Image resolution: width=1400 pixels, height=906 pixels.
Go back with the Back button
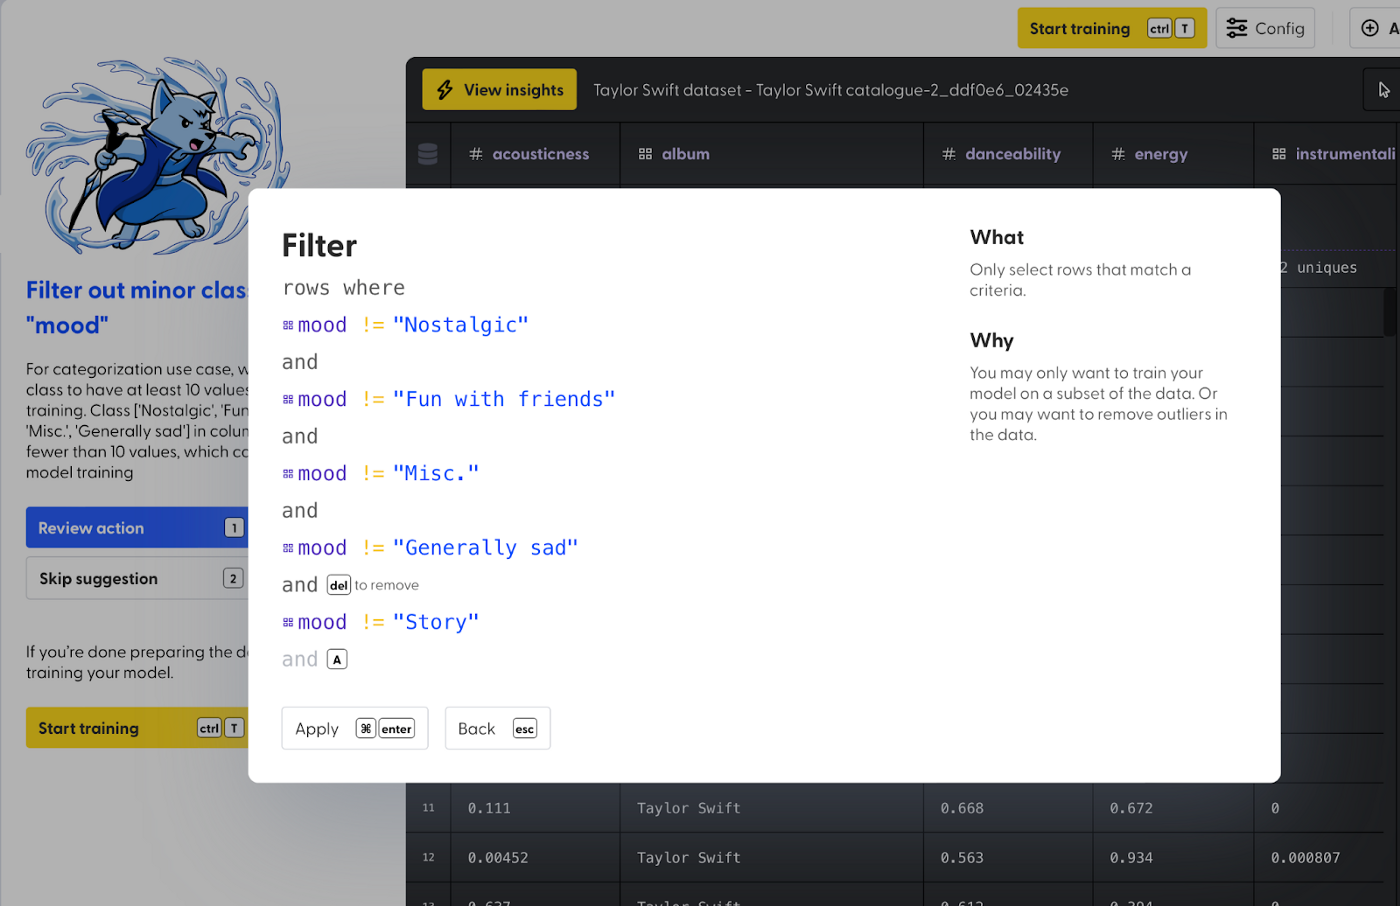pos(497,728)
